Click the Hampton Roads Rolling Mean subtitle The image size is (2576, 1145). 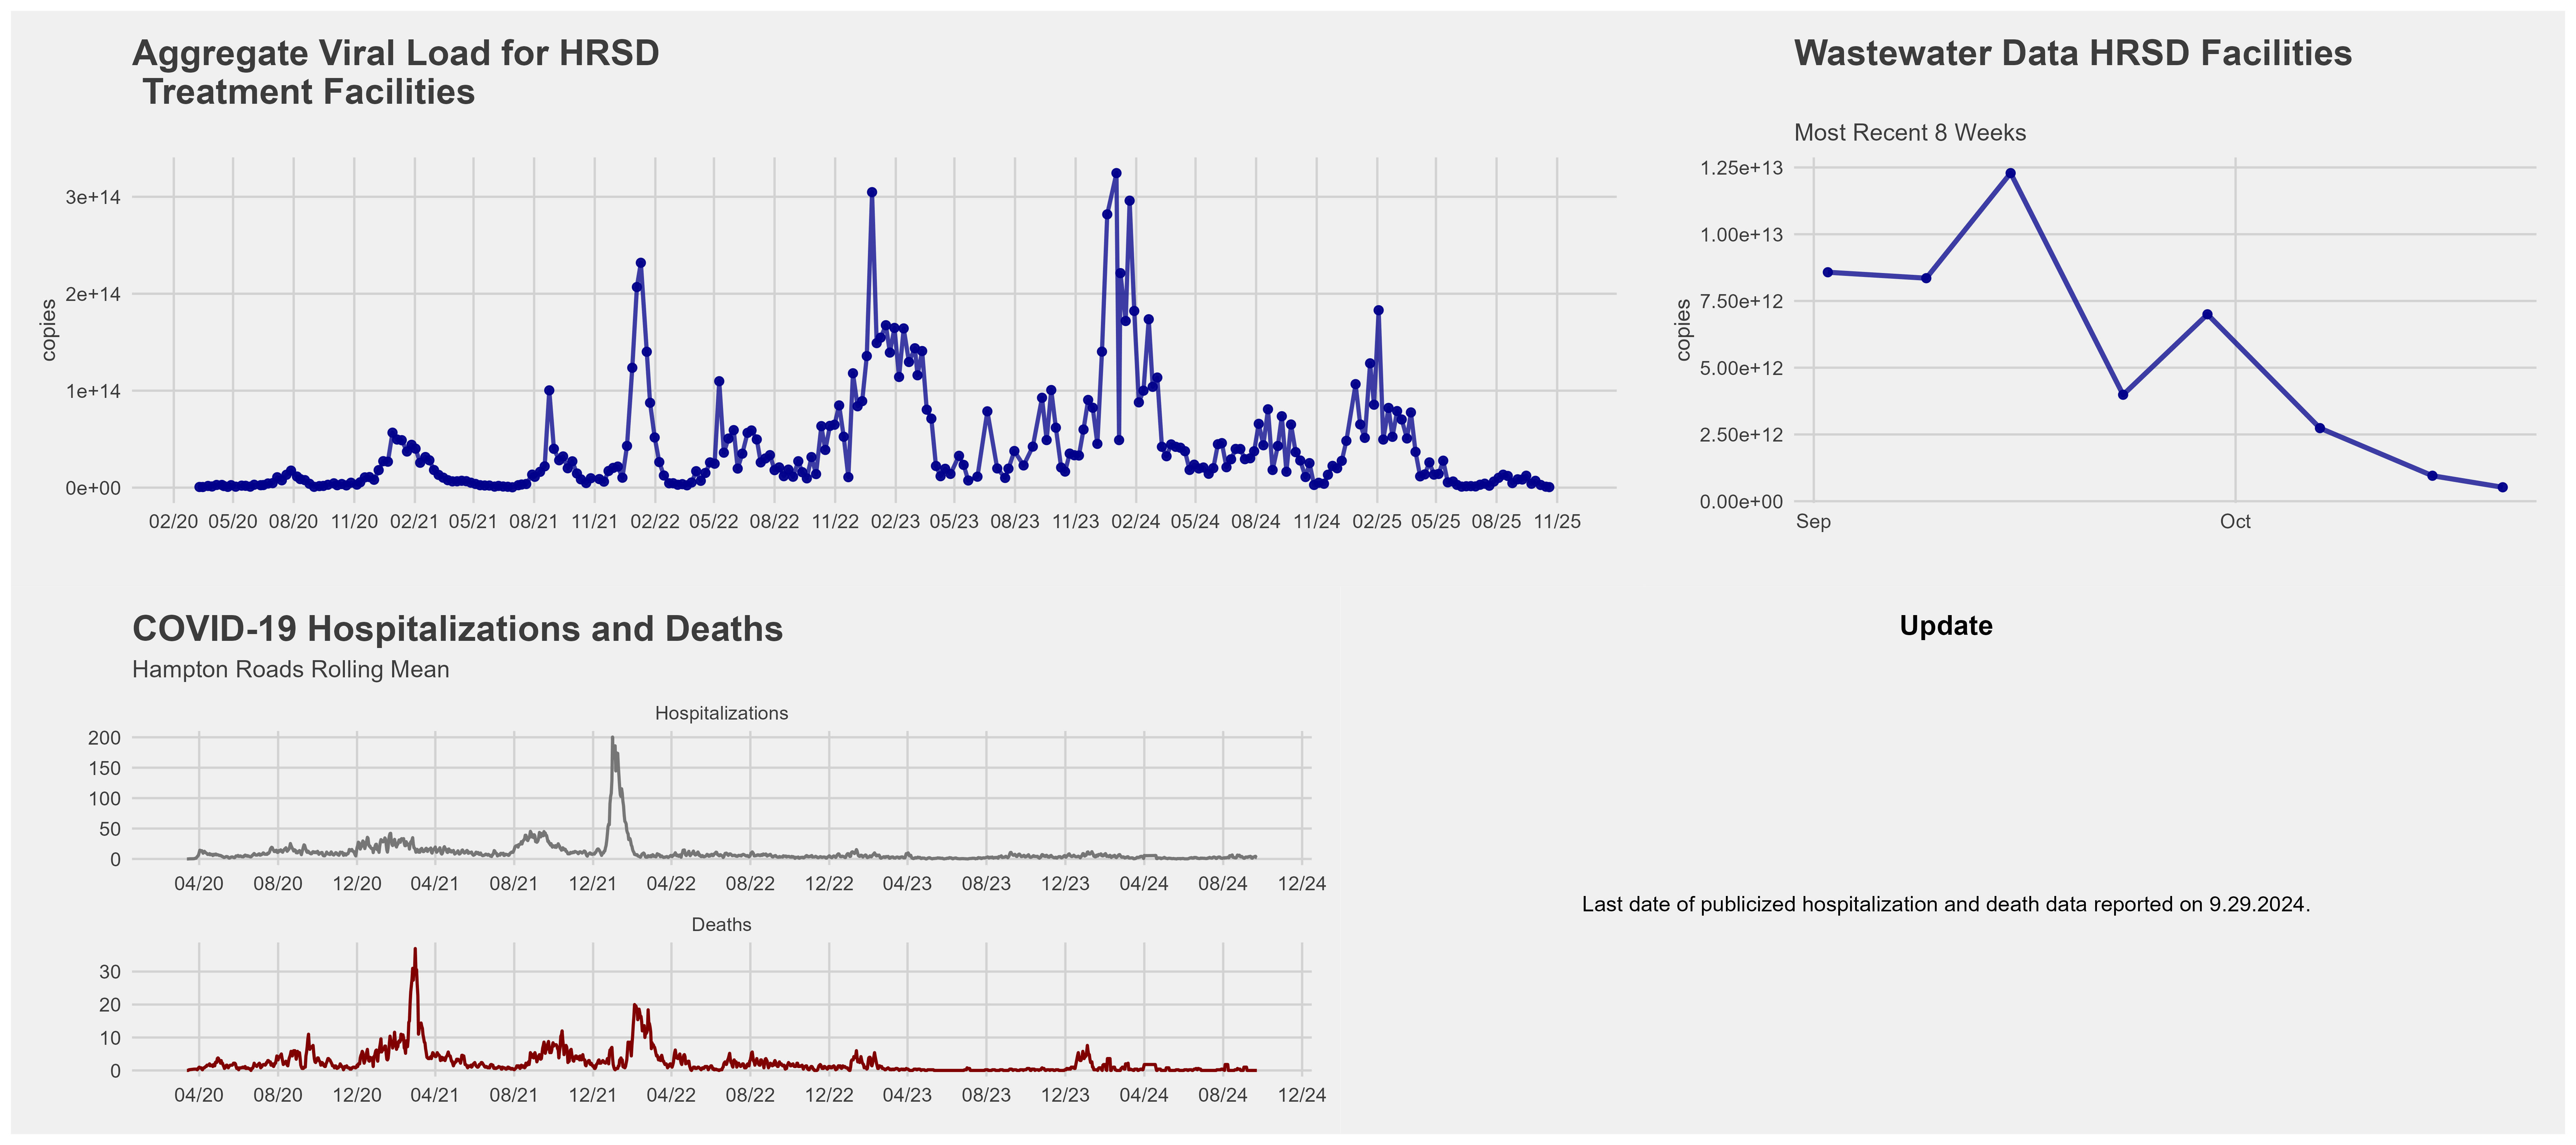tap(291, 670)
